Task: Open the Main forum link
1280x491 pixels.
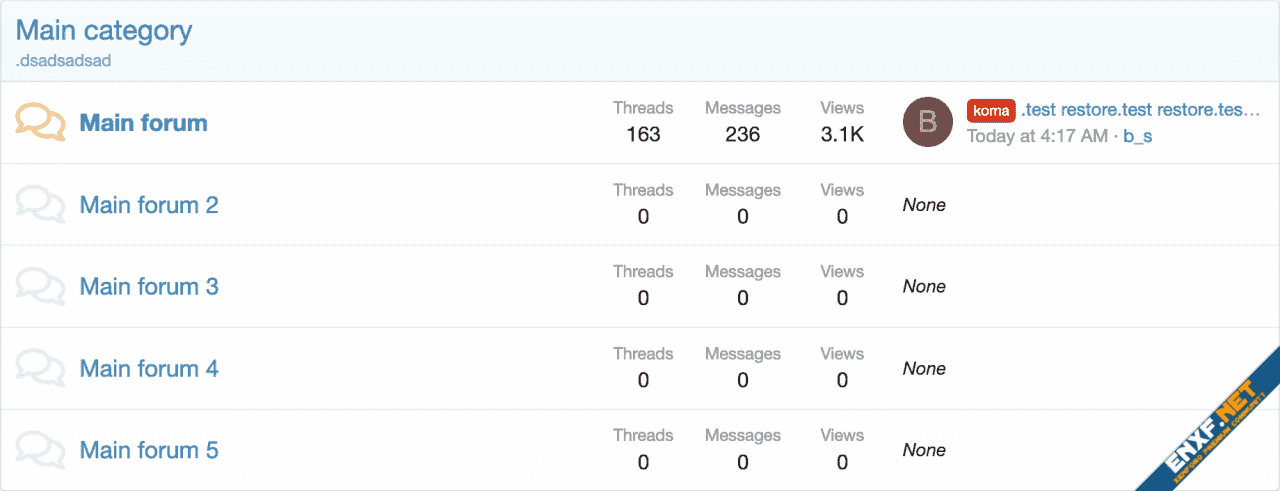Action: [x=143, y=123]
